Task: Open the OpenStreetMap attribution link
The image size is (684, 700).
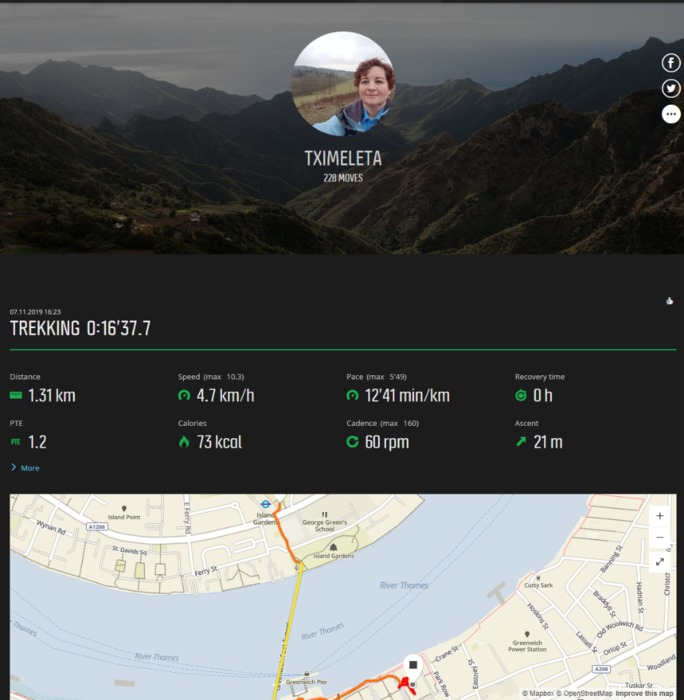Action: pyautogui.click(x=584, y=693)
